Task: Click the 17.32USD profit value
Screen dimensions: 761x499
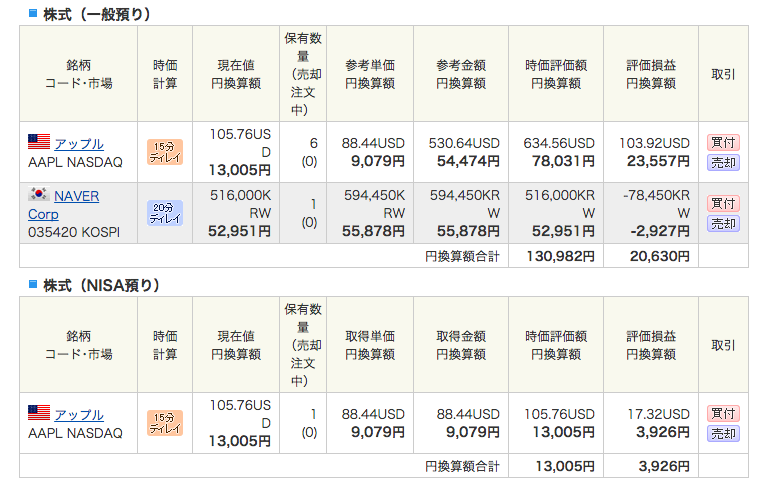Action: [x=659, y=414]
